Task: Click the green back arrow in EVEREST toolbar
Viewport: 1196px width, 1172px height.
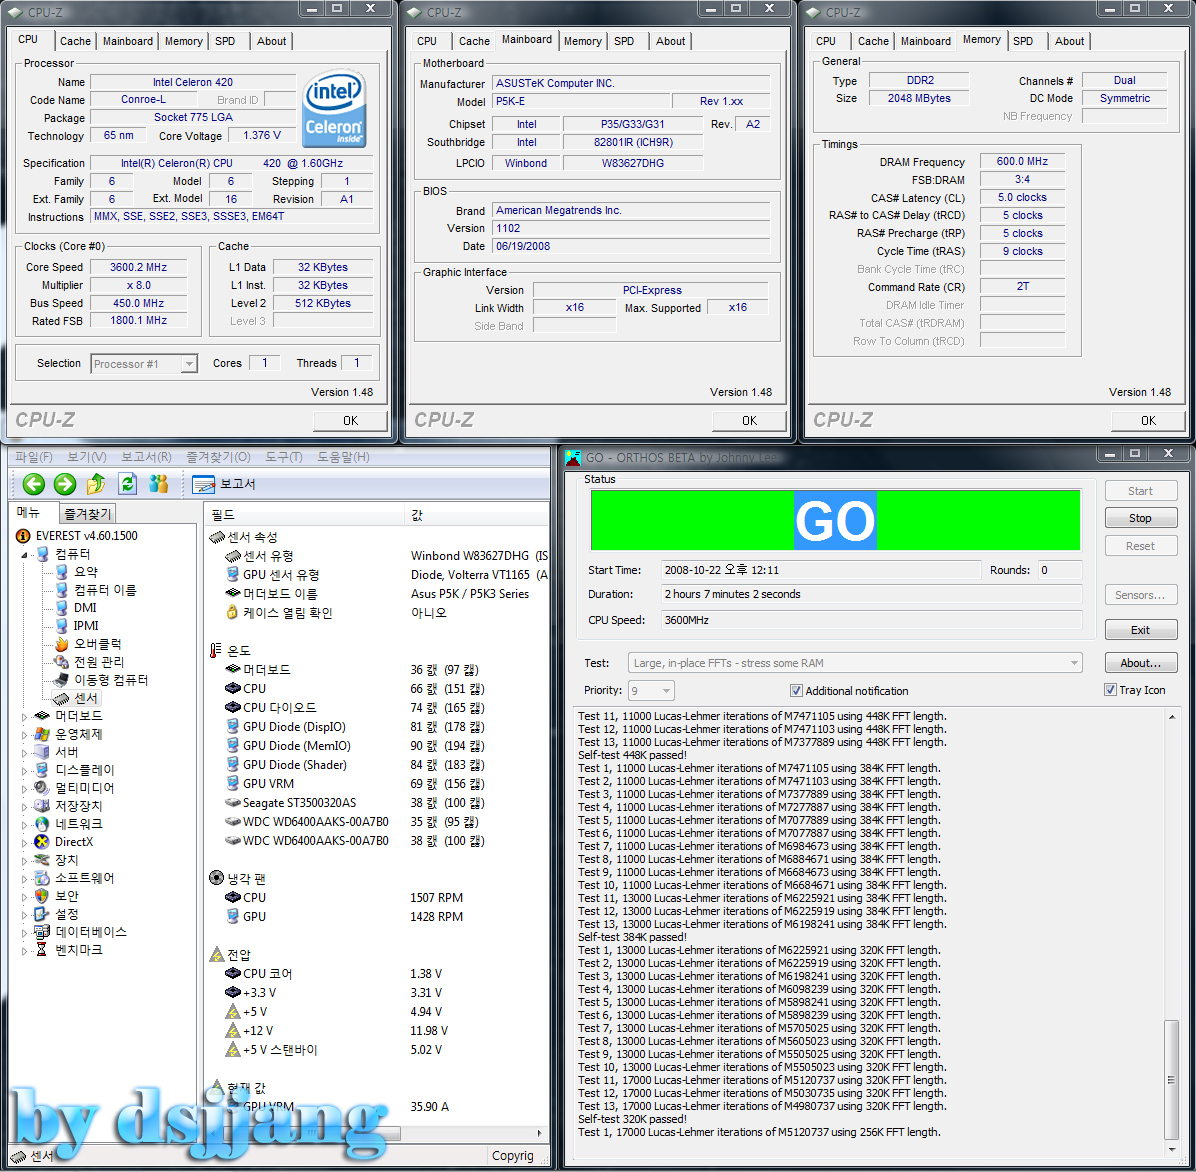Action: point(34,483)
